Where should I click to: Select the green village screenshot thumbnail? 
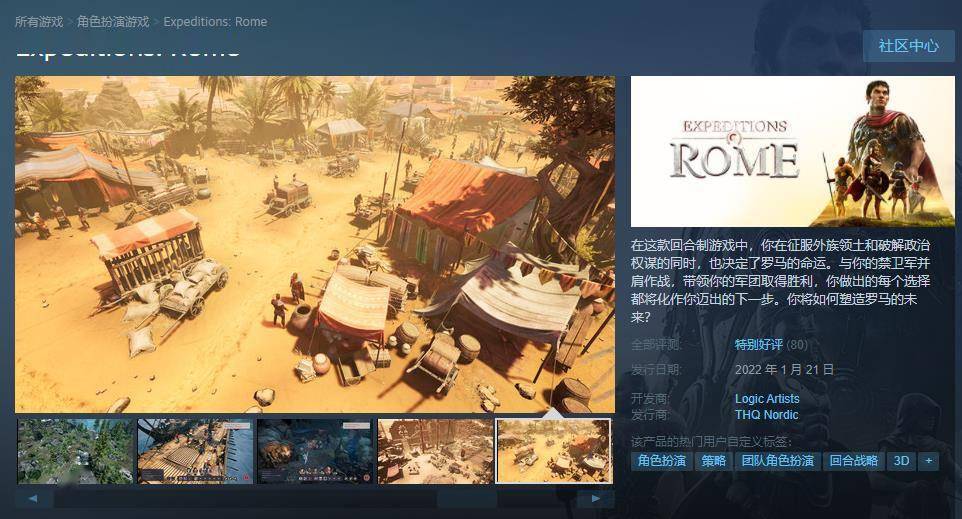click(75, 452)
